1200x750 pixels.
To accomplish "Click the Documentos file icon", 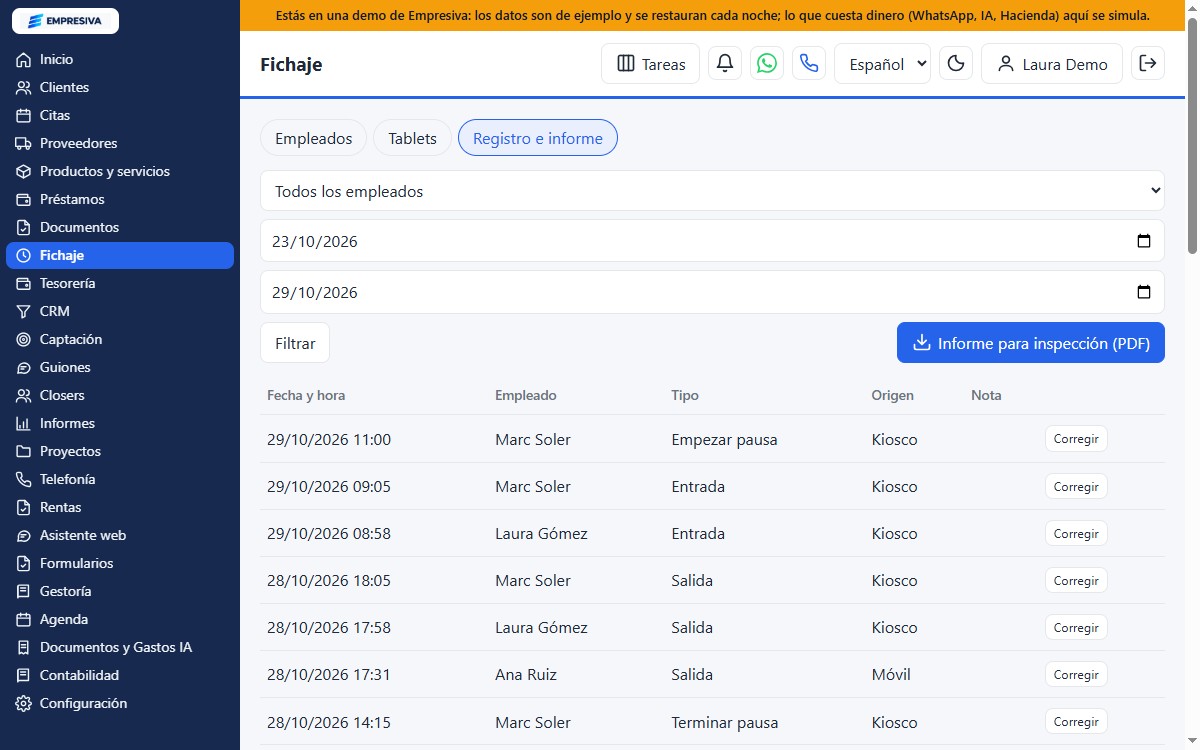I will [24, 228].
